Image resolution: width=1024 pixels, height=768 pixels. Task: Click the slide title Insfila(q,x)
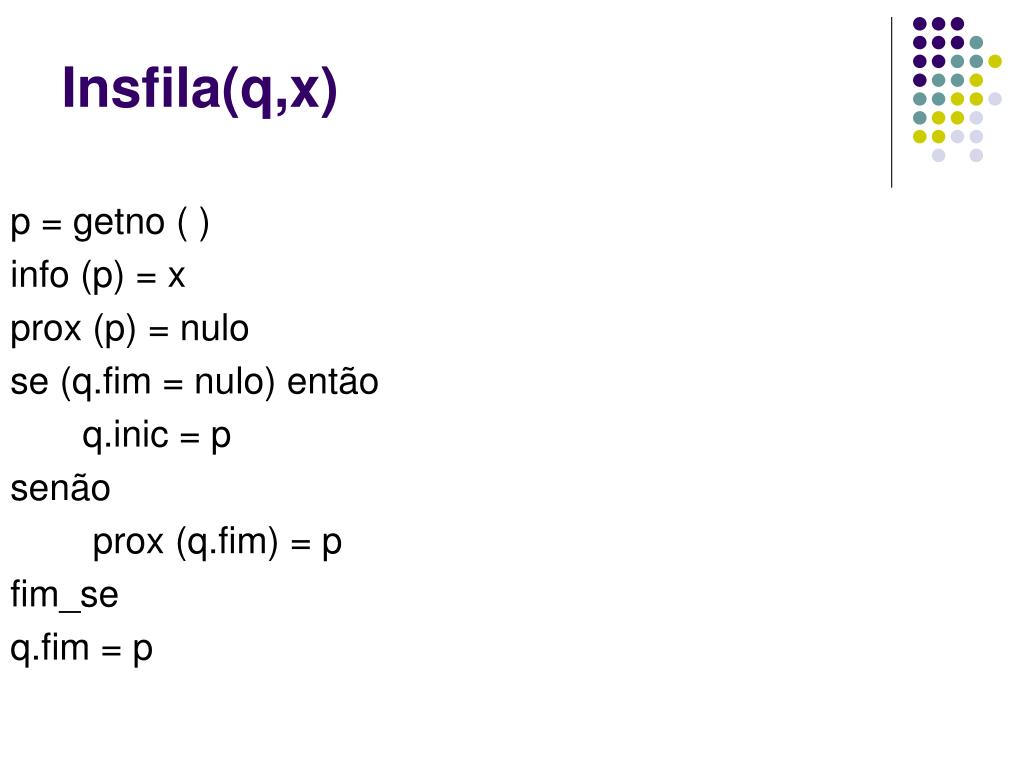pyautogui.click(x=200, y=90)
